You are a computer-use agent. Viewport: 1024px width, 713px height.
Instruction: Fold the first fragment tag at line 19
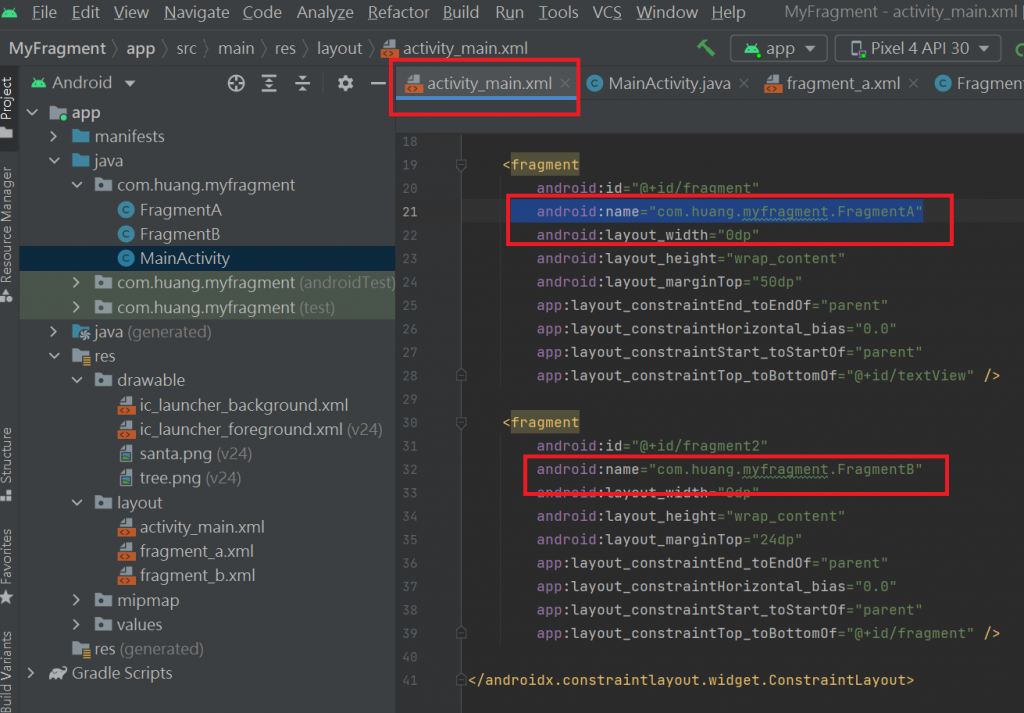(x=461, y=165)
